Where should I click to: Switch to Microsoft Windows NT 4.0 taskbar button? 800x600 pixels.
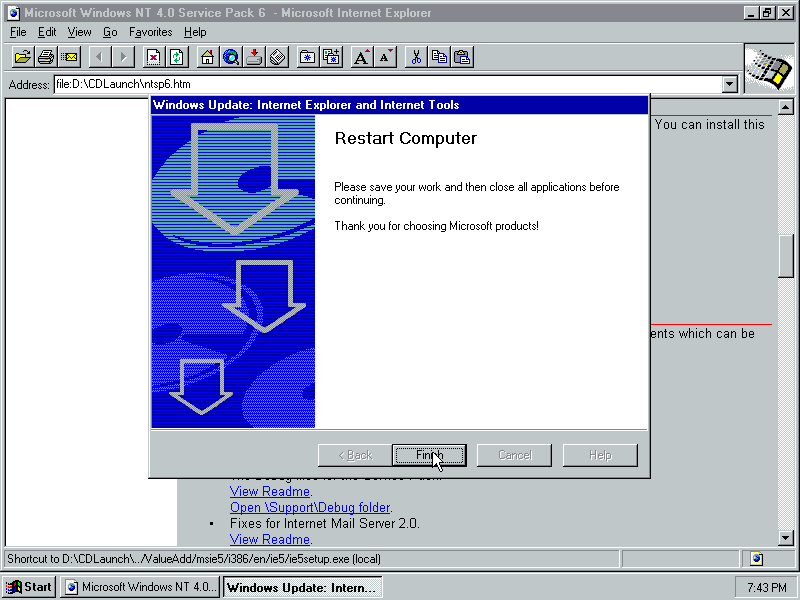[139, 587]
